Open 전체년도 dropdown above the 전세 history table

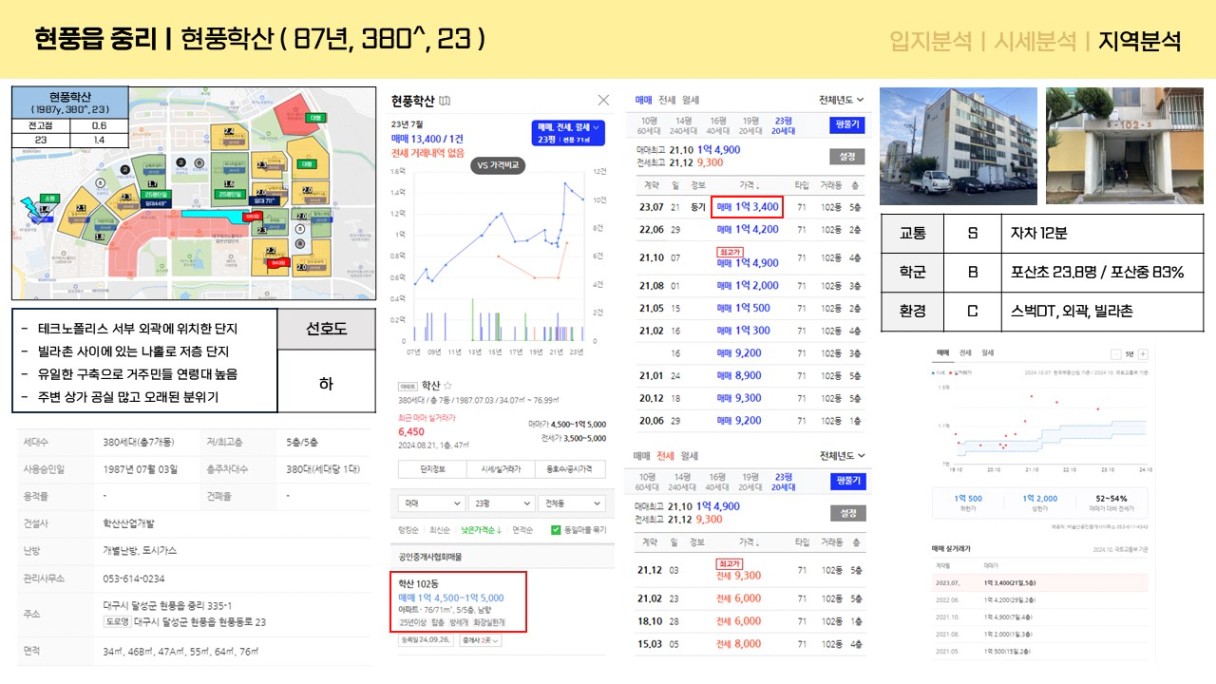pos(842,456)
